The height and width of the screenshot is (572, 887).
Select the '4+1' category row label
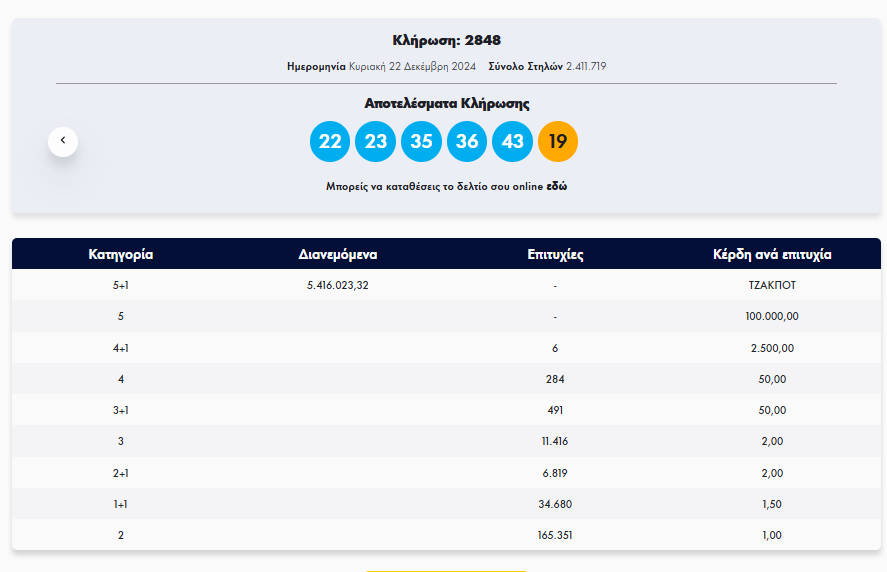pos(120,348)
